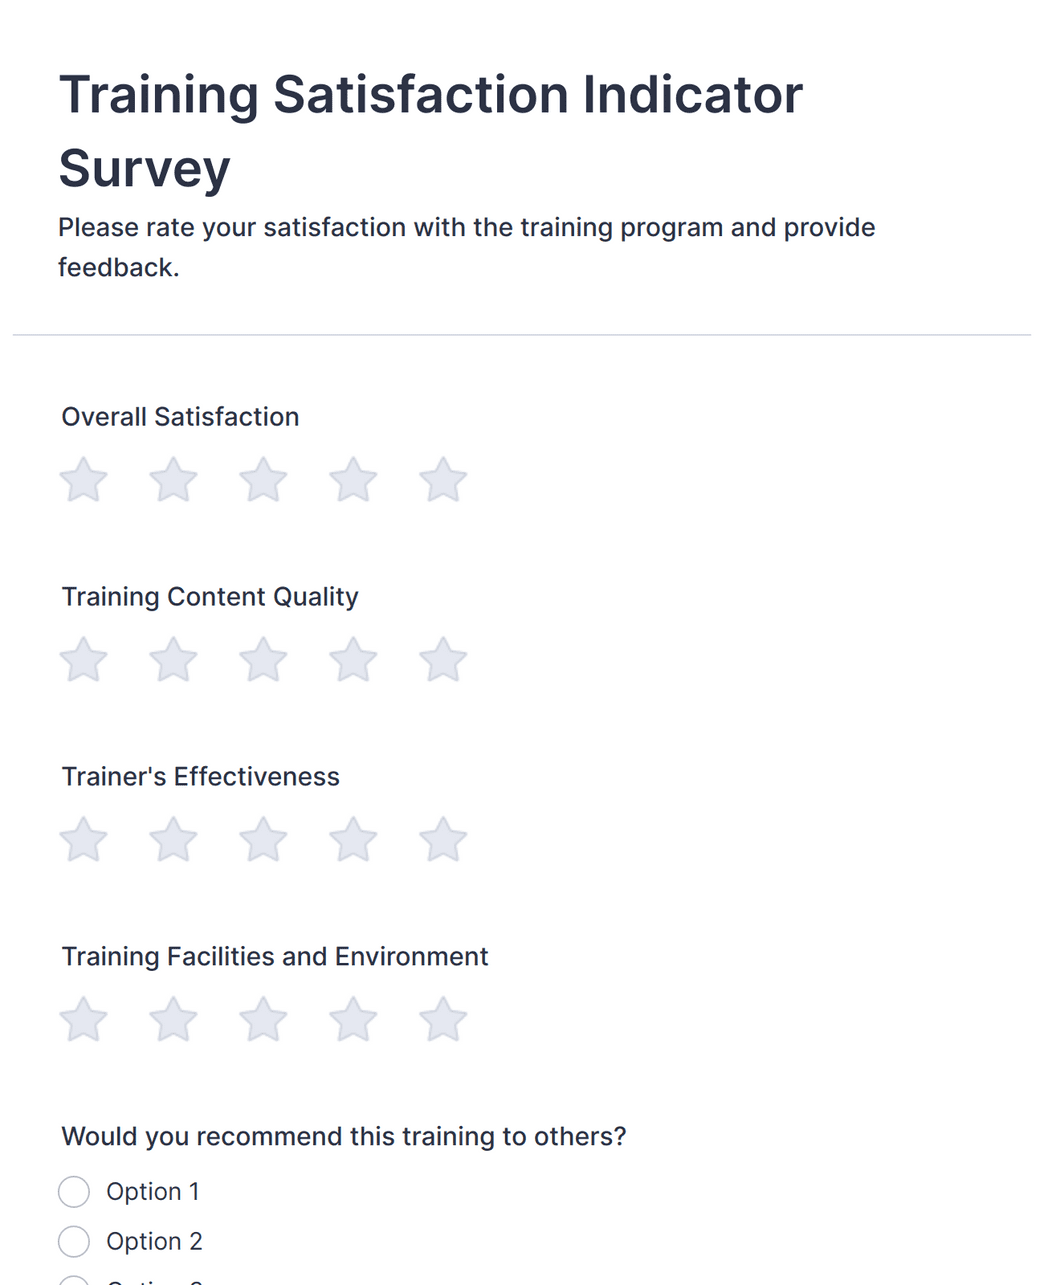This screenshot has width=1044, height=1285.
Task: Select the first star under Overall Satisfaction
Action: [83, 480]
